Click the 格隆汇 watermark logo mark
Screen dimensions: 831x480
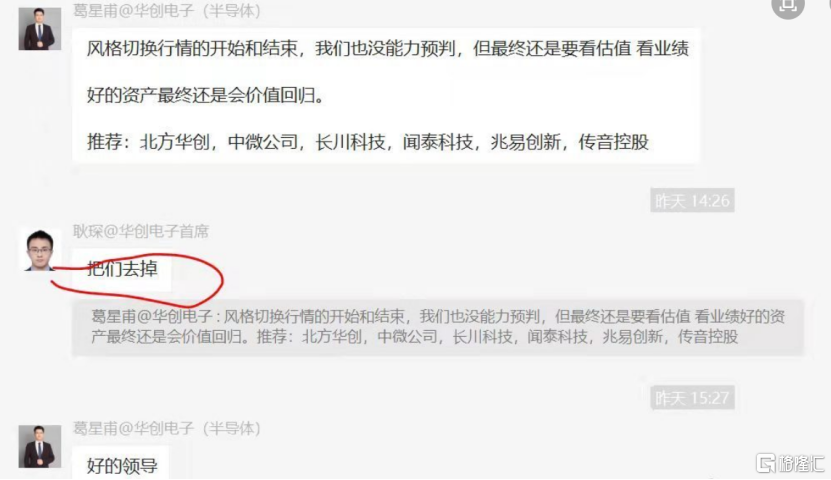[x=765, y=463]
